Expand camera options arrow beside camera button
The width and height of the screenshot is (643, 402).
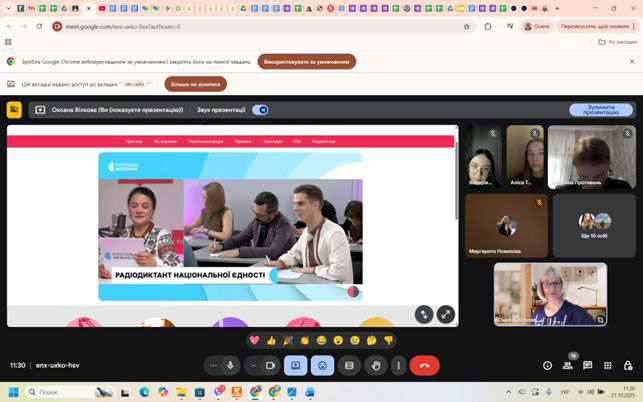(x=253, y=366)
